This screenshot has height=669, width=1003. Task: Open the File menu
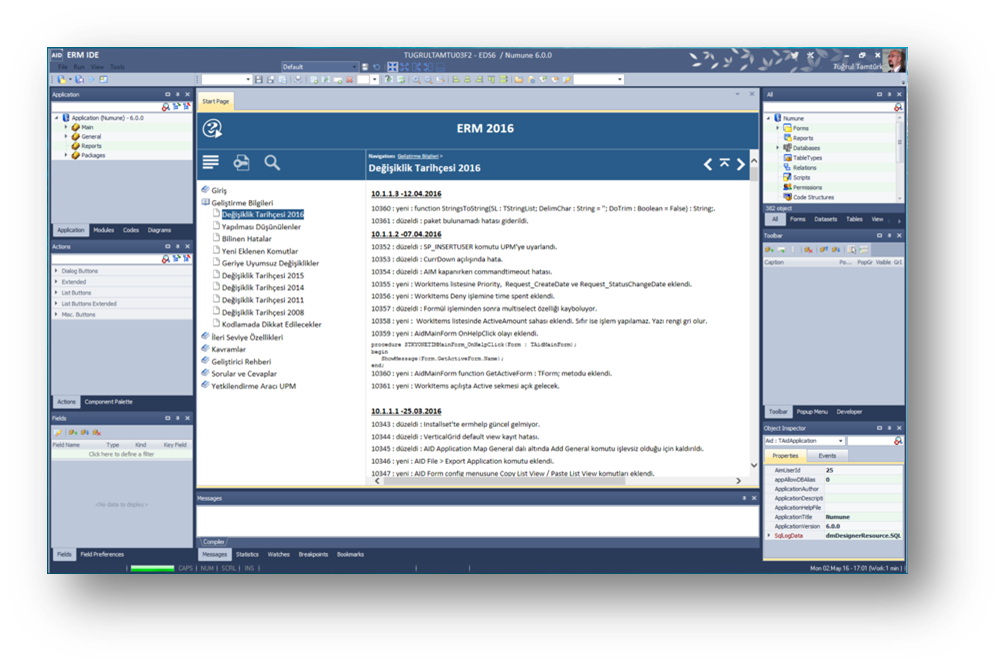point(63,67)
